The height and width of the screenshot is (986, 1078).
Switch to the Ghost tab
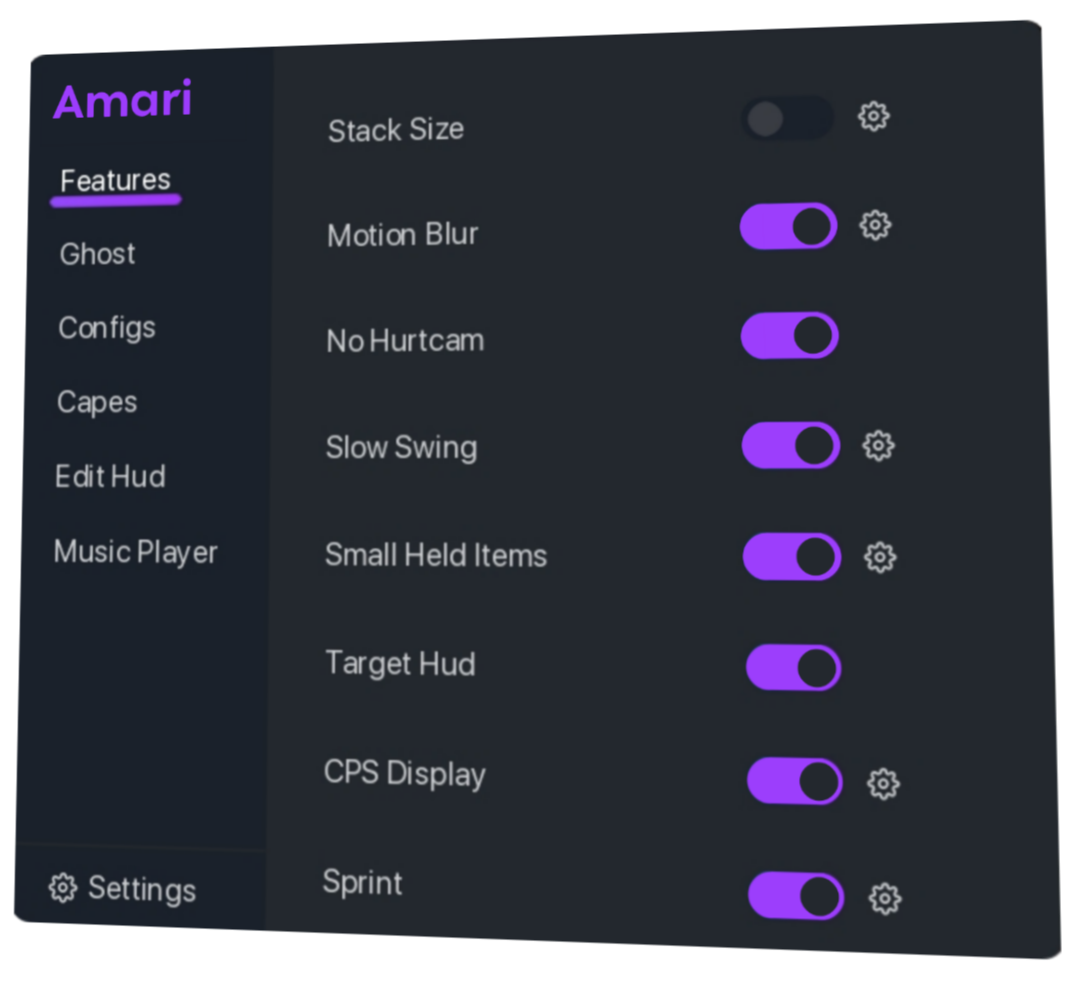98,254
